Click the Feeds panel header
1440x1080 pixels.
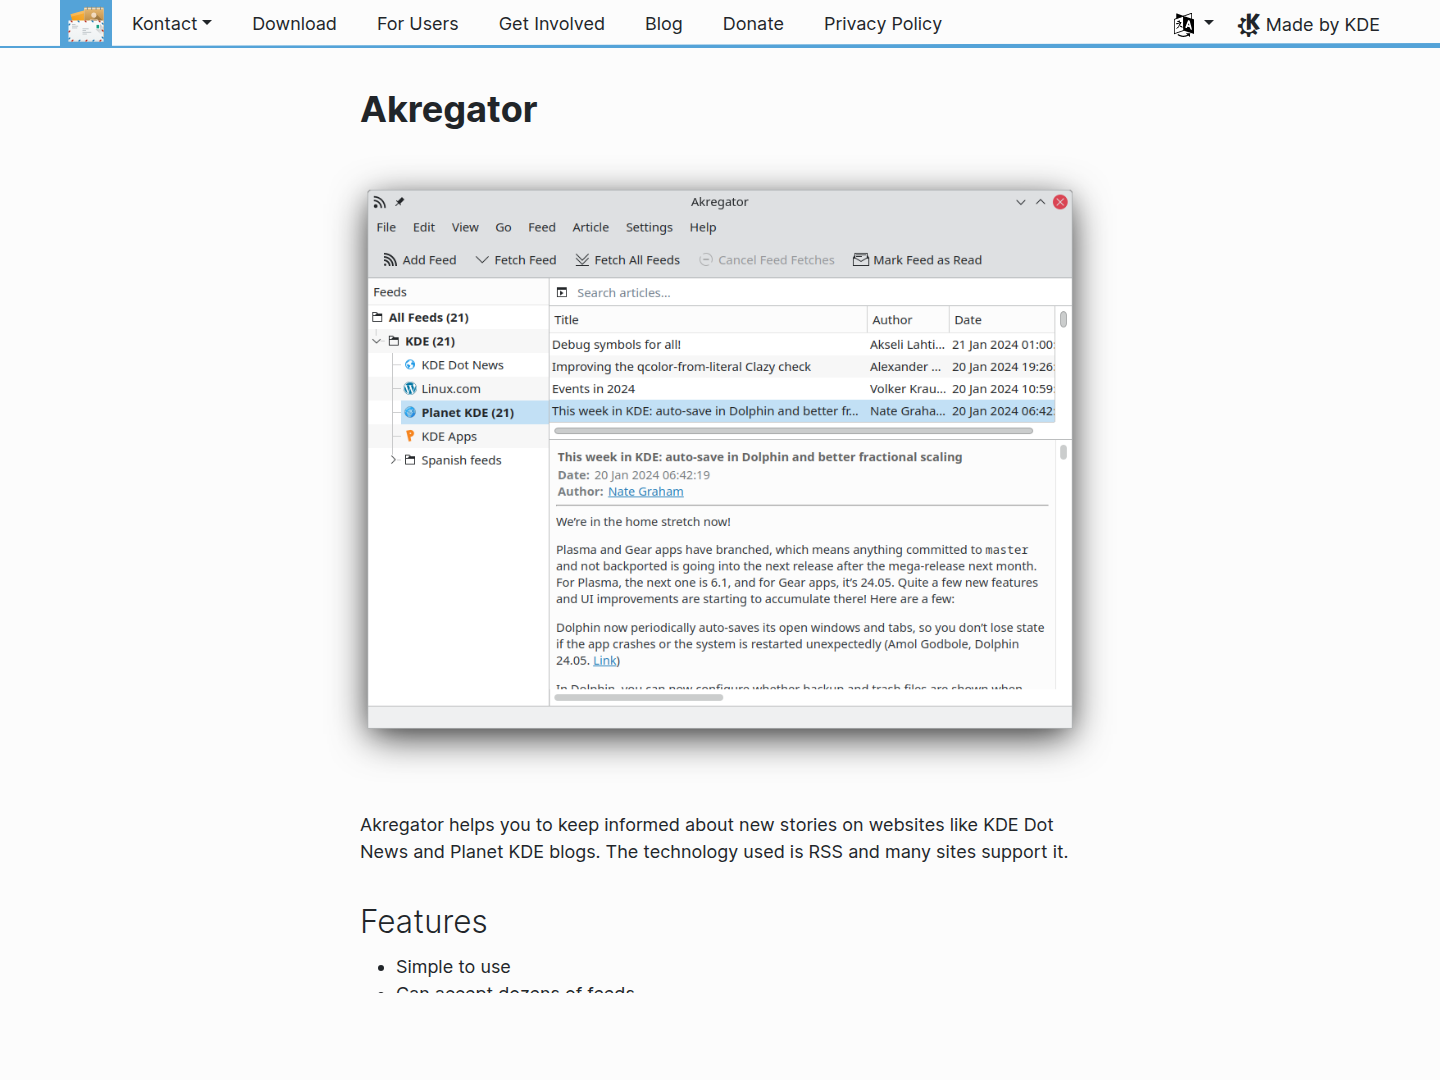pyautogui.click(x=459, y=292)
